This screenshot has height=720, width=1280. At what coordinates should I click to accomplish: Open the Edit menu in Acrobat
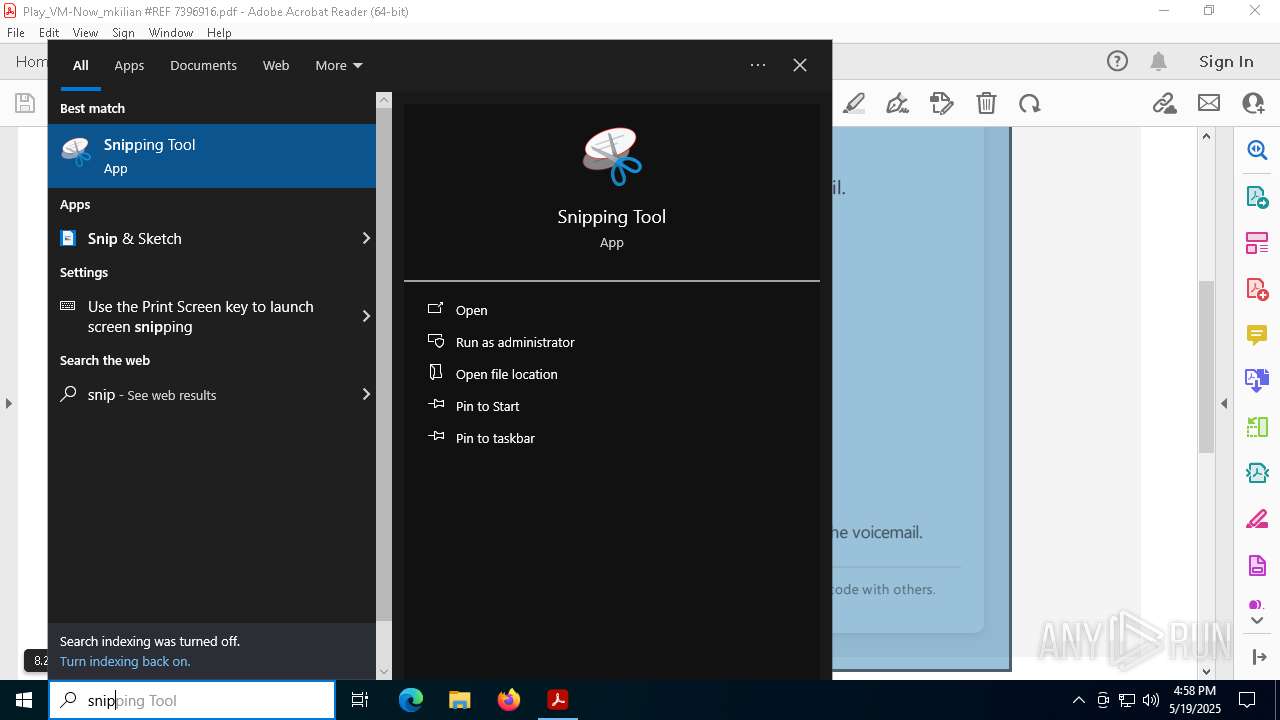click(49, 33)
